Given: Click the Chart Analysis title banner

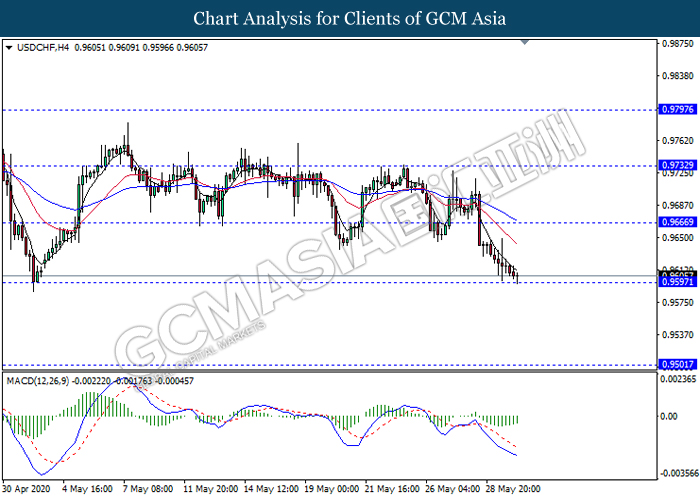Looking at the screenshot, I should pyautogui.click(x=350, y=18).
